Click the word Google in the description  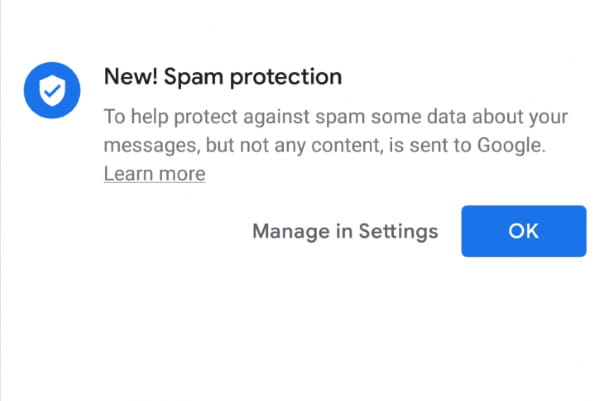[x=511, y=145]
